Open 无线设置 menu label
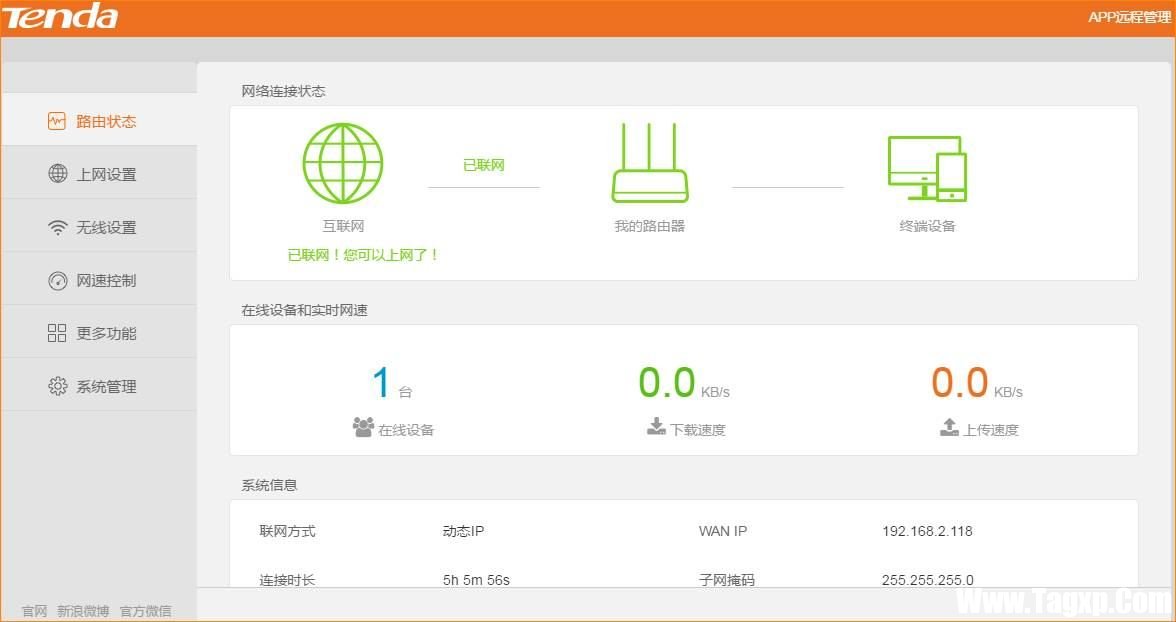The image size is (1176, 622). [106, 227]
